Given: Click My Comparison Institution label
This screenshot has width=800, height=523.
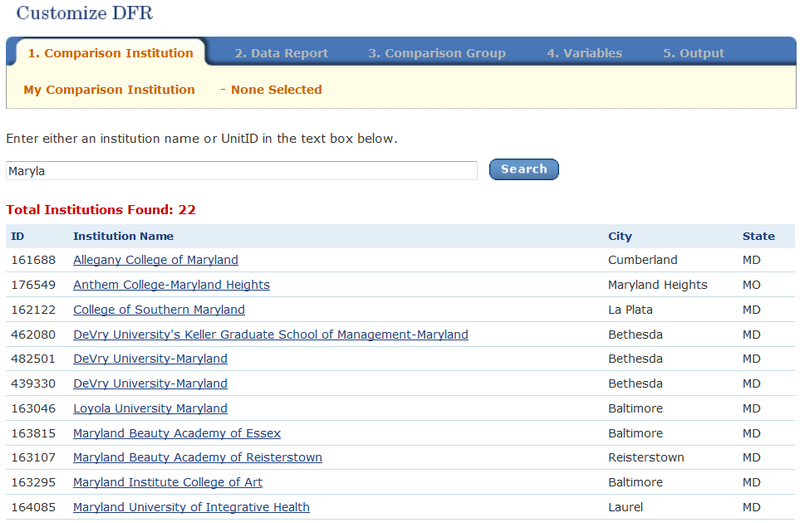Looking at the screenshot, I should pos(109,90).
